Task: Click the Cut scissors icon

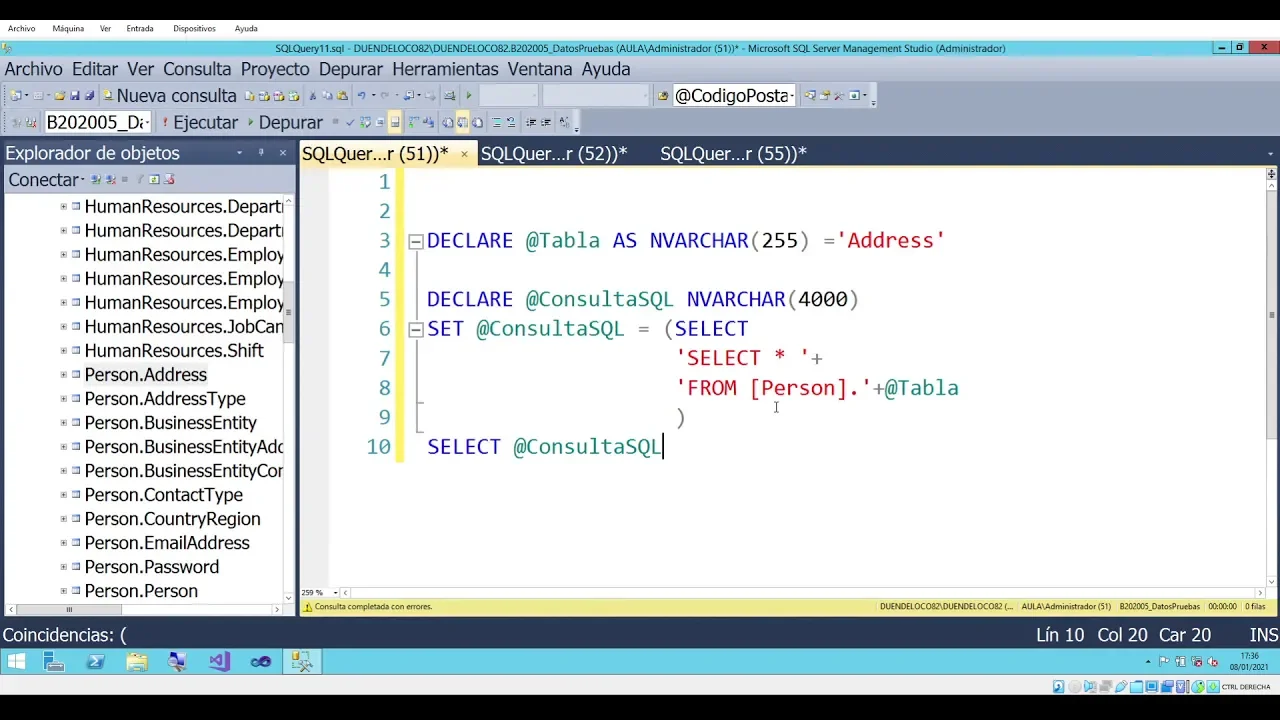Action: [313, 96]
